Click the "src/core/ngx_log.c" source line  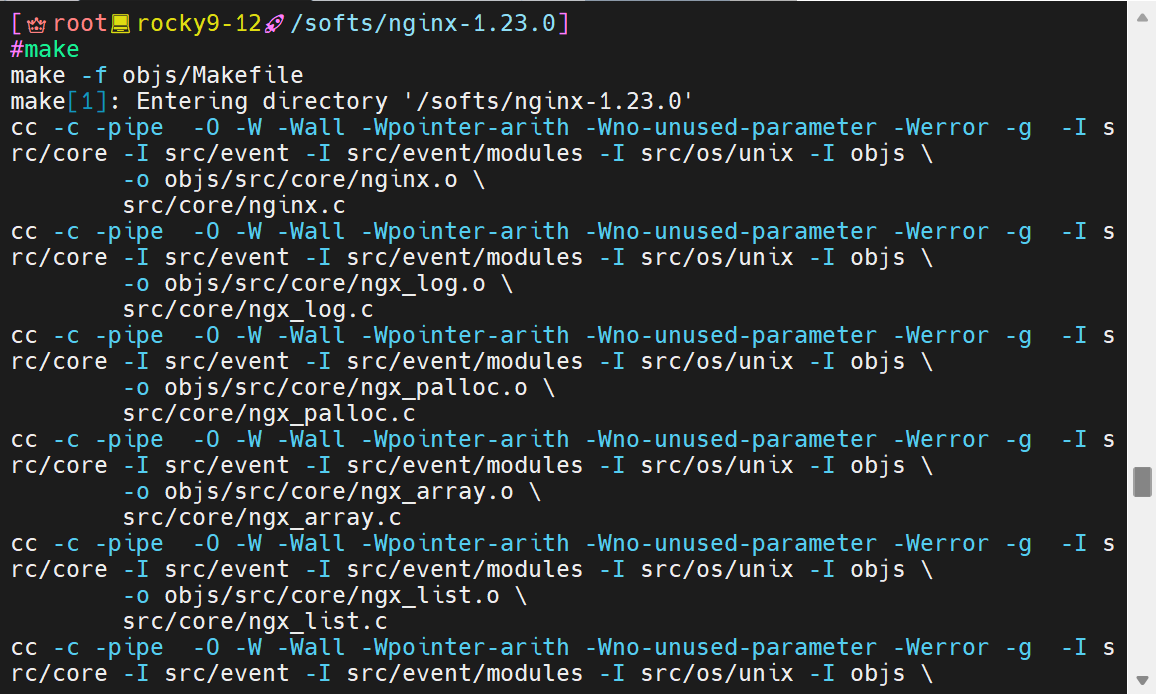(248, 309)
